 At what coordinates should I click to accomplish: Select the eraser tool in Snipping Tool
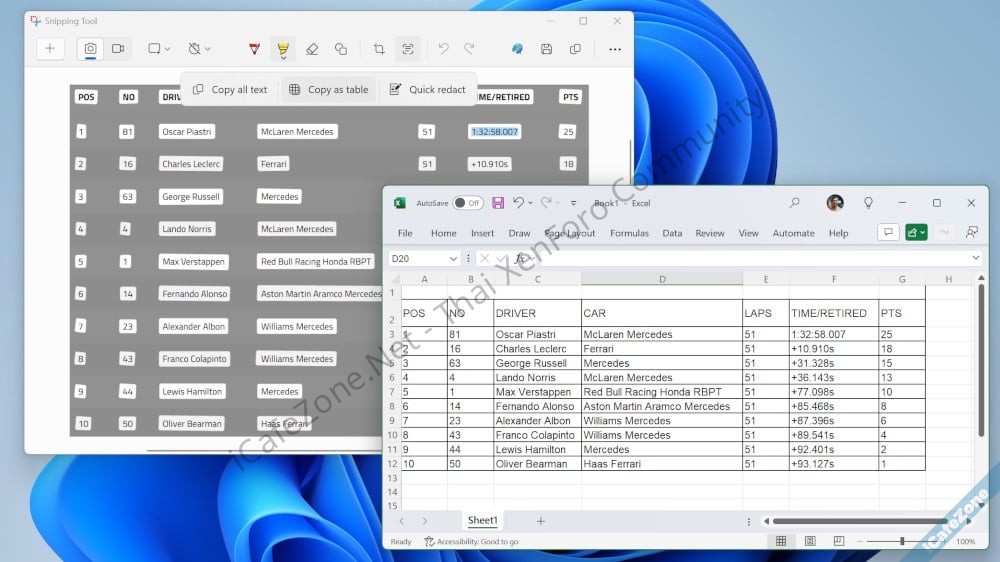[312, 49]
